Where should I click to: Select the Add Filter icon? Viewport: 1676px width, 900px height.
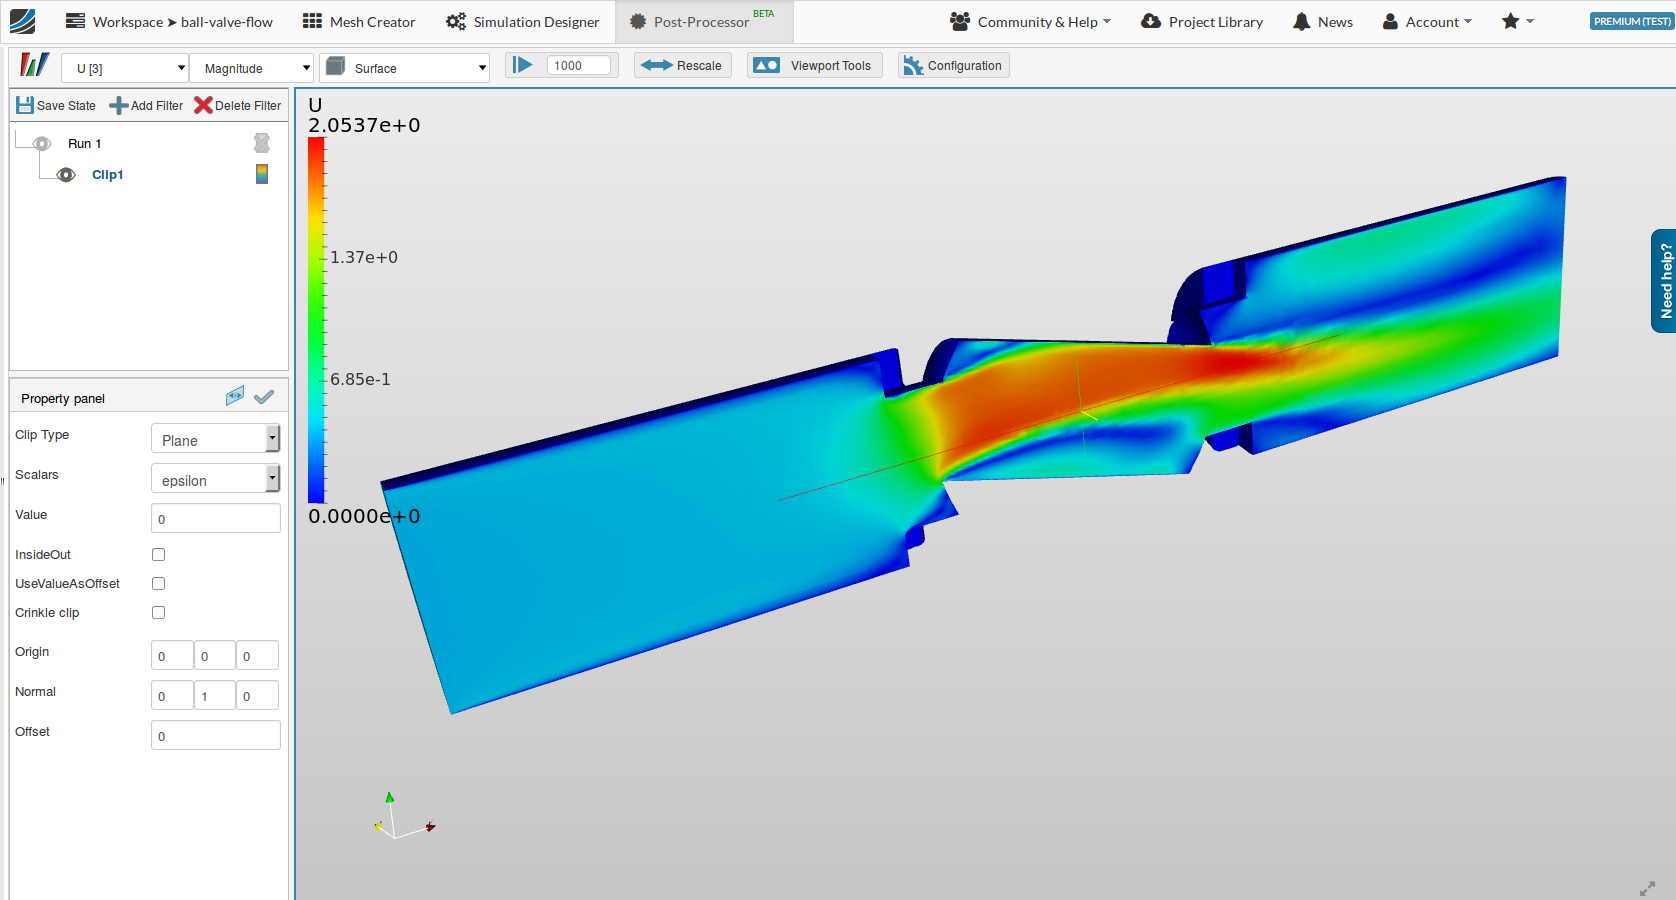click(146, 105)
